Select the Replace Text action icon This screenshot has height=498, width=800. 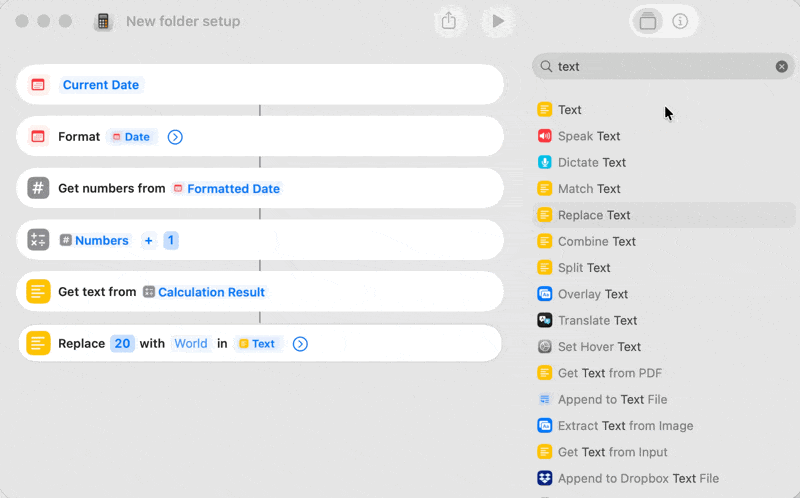[x=544, y=215]
